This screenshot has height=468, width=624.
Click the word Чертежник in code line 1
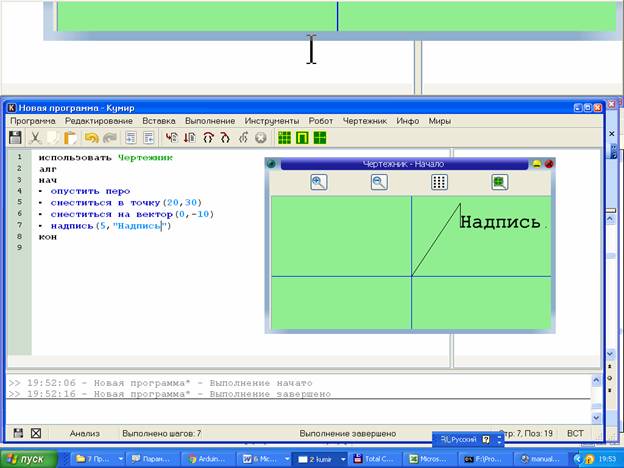(146, 158)
